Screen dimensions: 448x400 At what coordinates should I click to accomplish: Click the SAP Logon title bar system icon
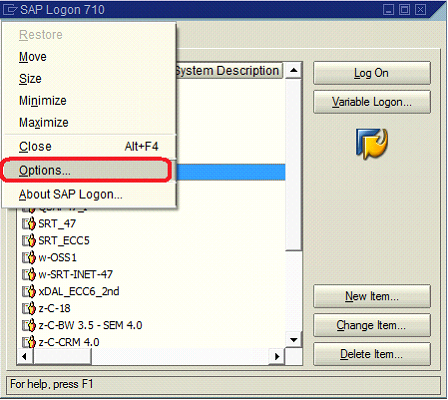(9, 10)
